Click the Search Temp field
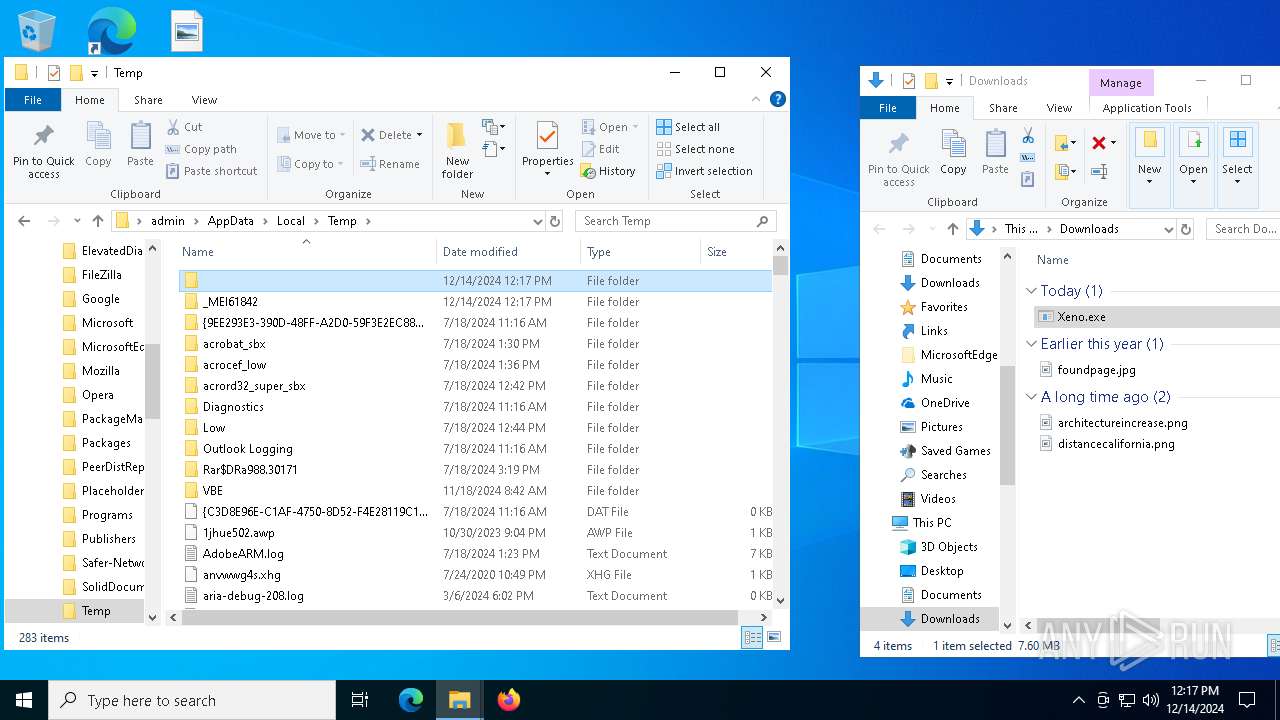The image size is (1280, 720). coord(675,221)
